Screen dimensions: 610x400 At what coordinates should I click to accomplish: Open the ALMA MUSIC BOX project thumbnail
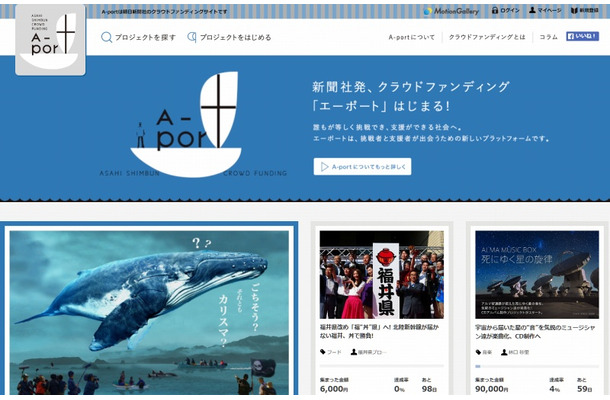[537, 274]
